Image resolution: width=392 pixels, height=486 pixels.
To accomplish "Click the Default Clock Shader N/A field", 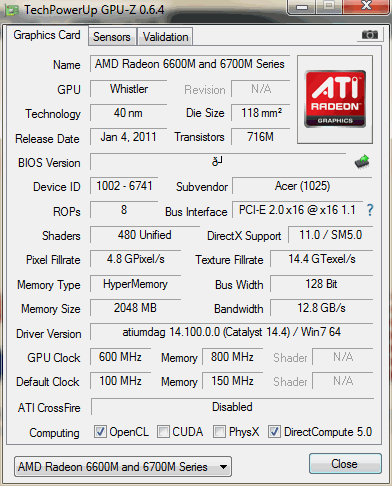I will (343, 381).
